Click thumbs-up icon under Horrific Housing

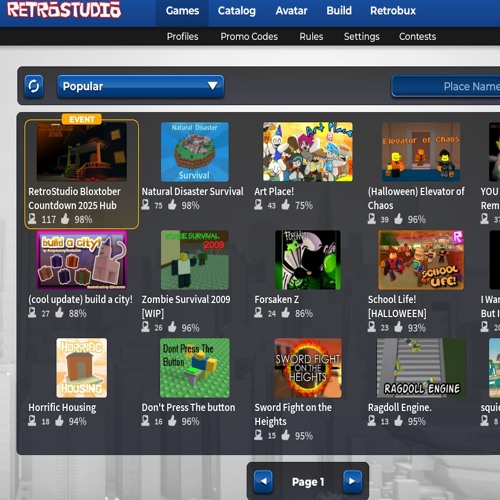click(x=59, y=421)
